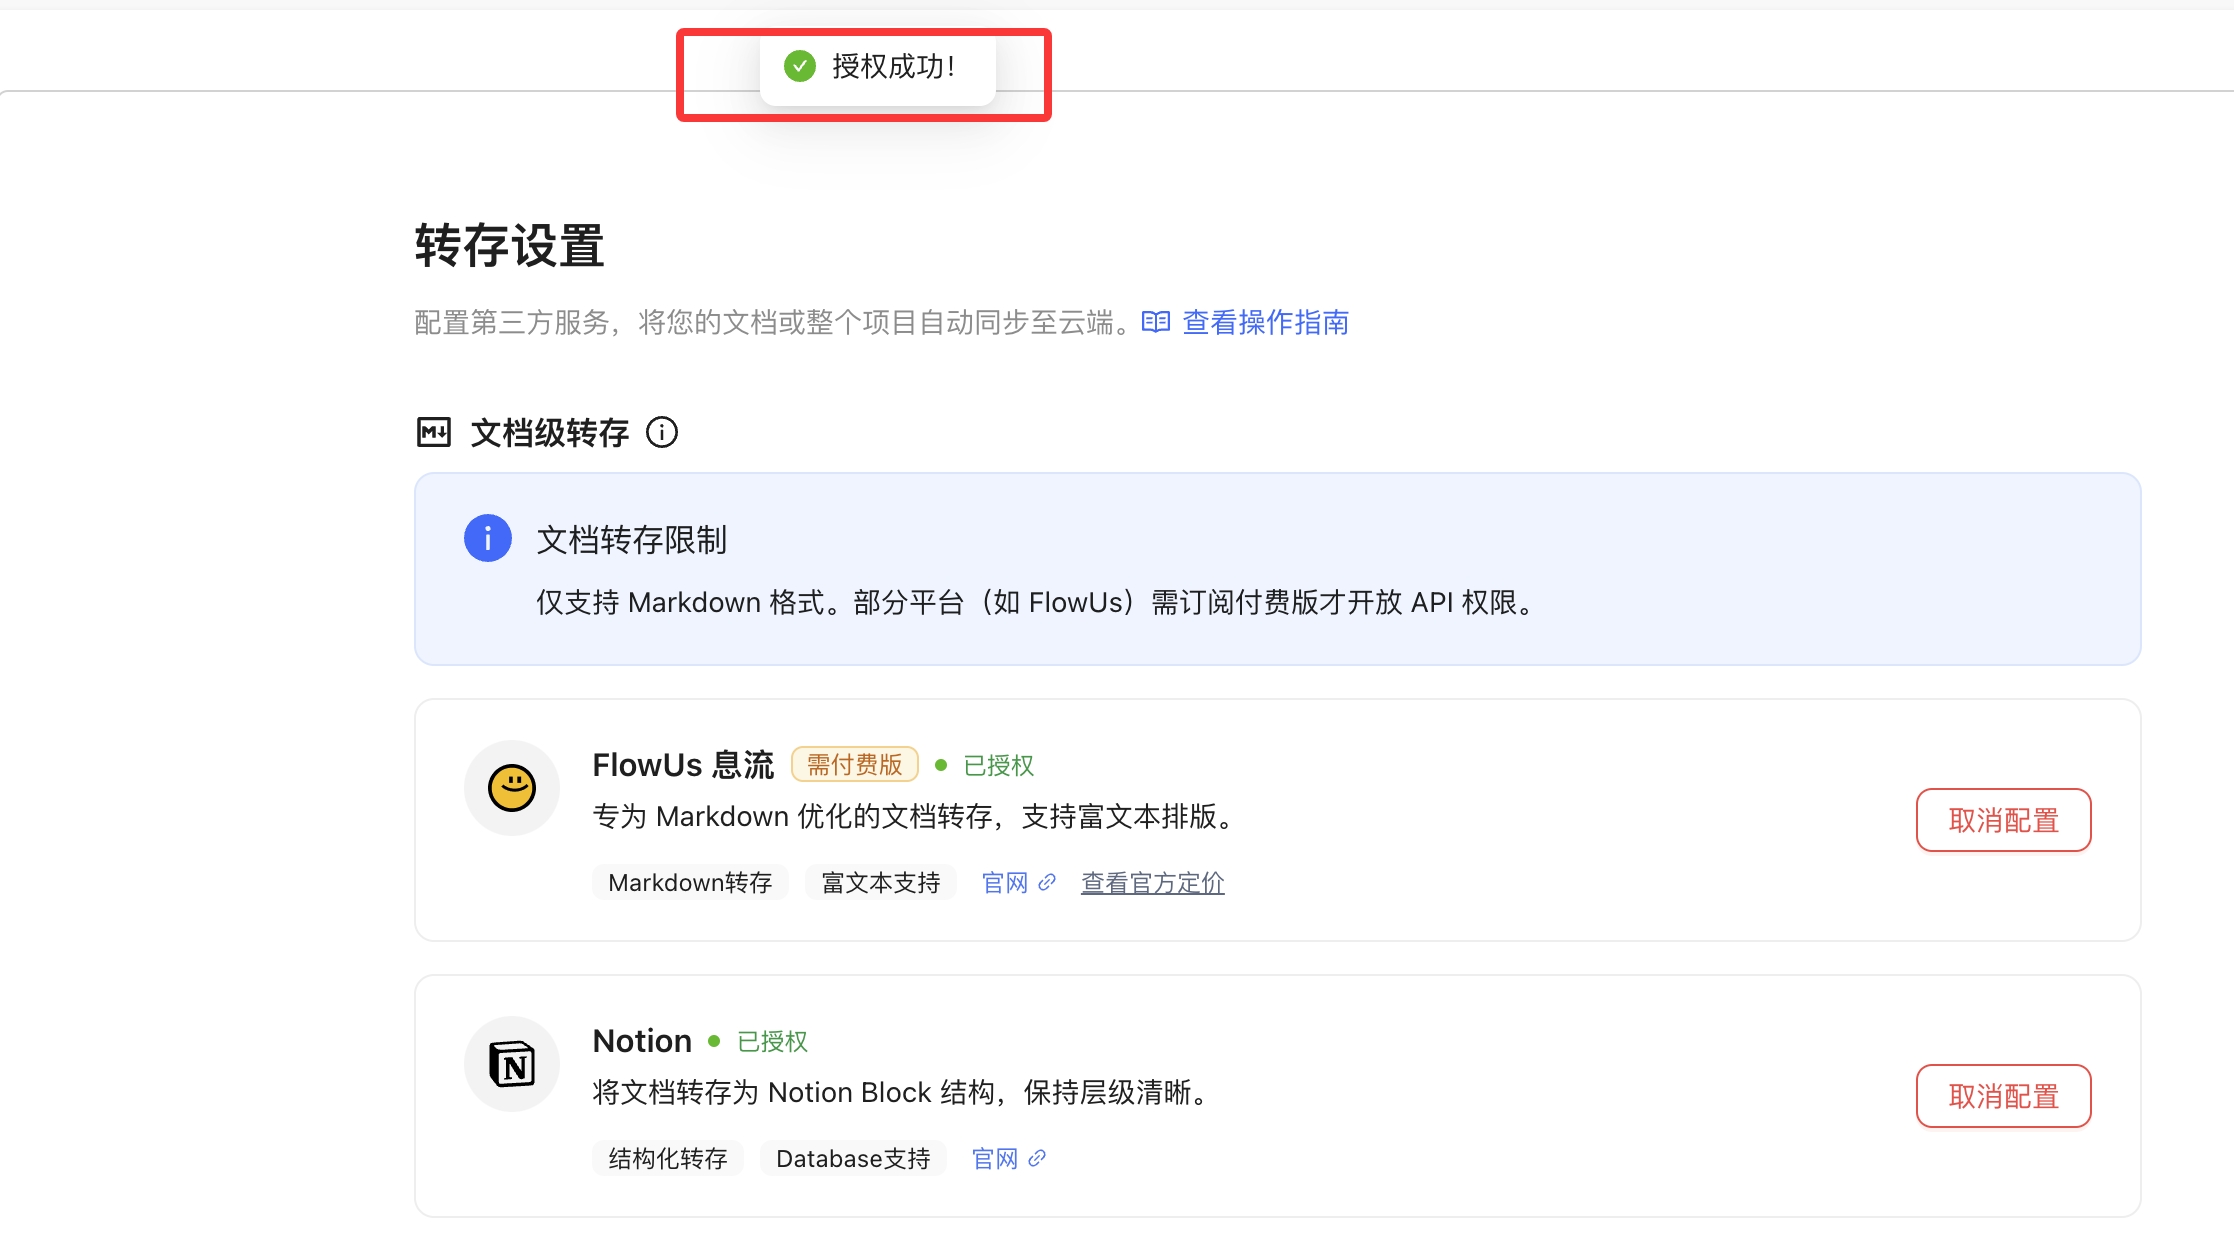
Task: Click the 结构化转存 tag chip
Action: pos(667,1159)
